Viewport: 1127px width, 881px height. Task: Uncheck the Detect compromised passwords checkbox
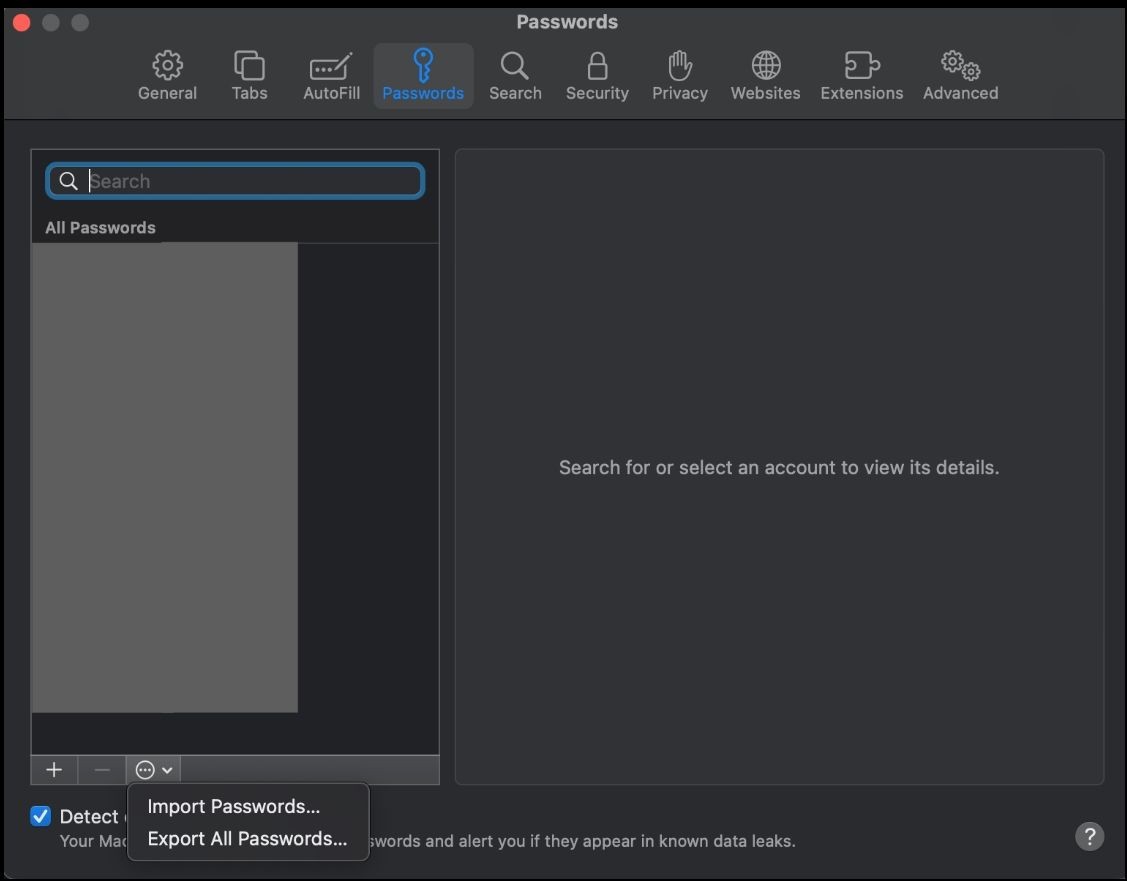tap(41, 816)
